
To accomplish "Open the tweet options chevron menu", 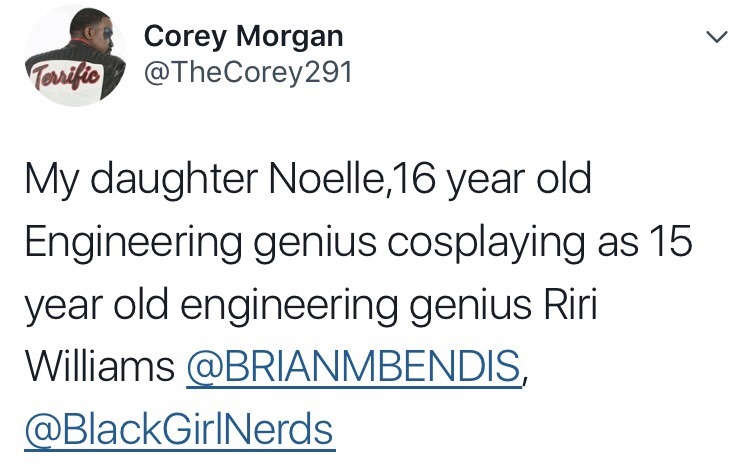I will [713, 38].
